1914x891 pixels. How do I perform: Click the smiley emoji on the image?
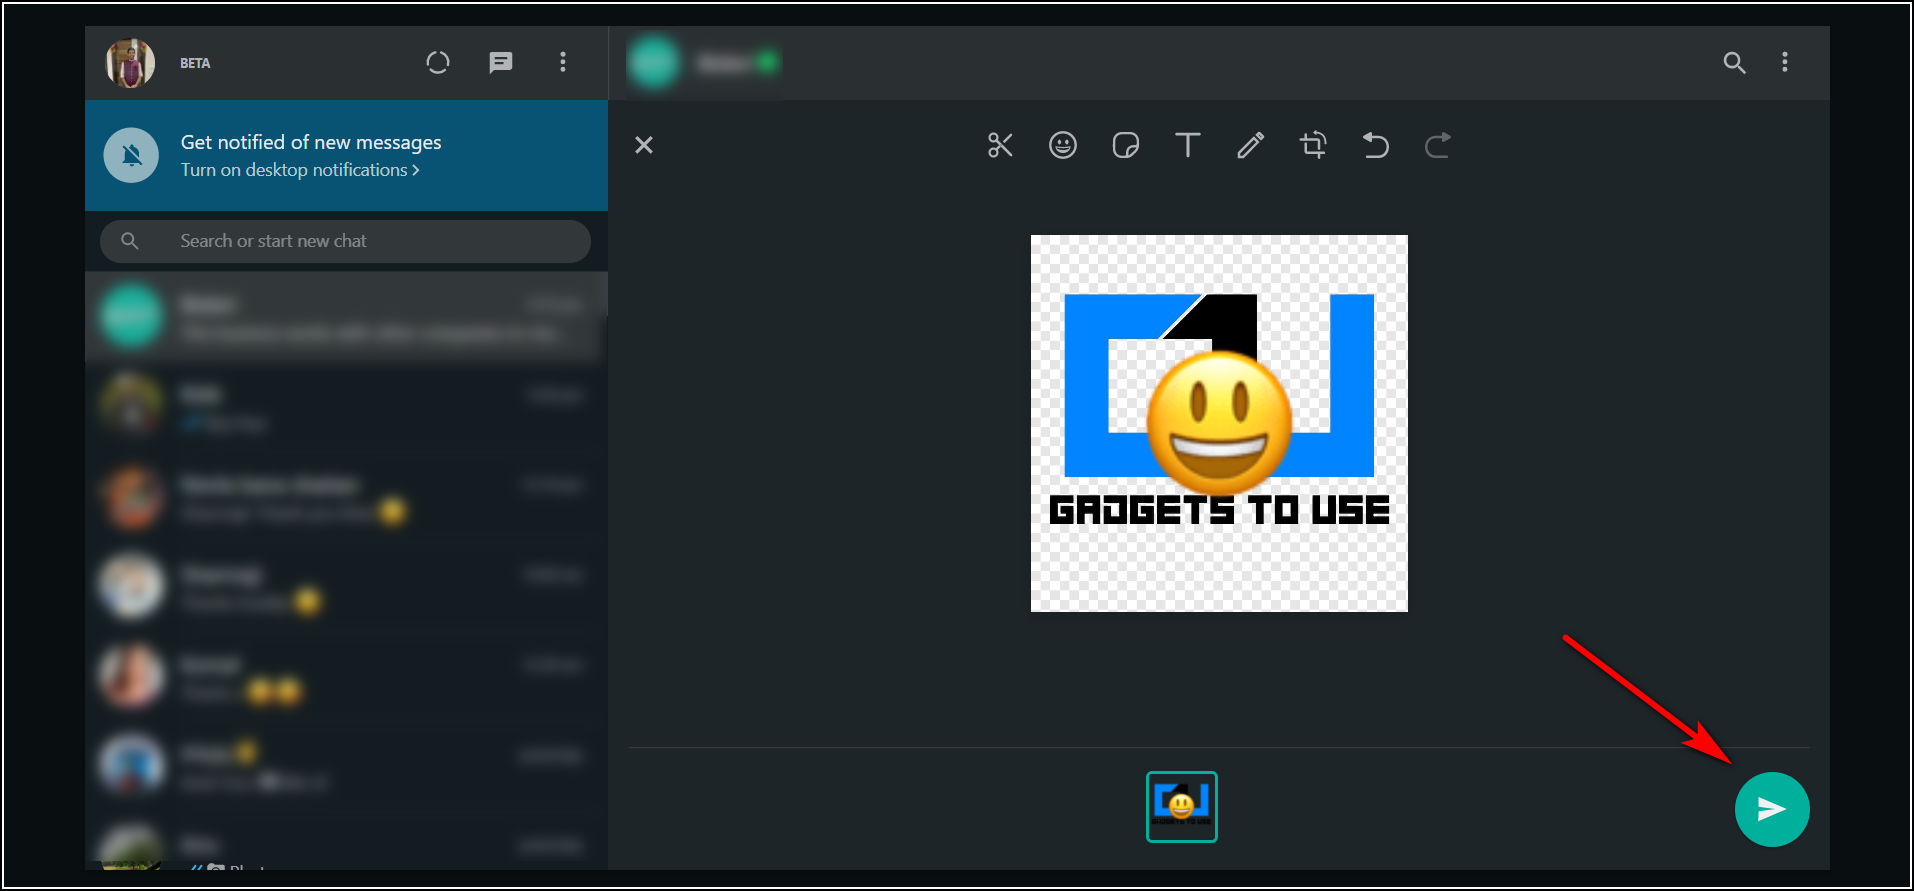(1219, 423)
